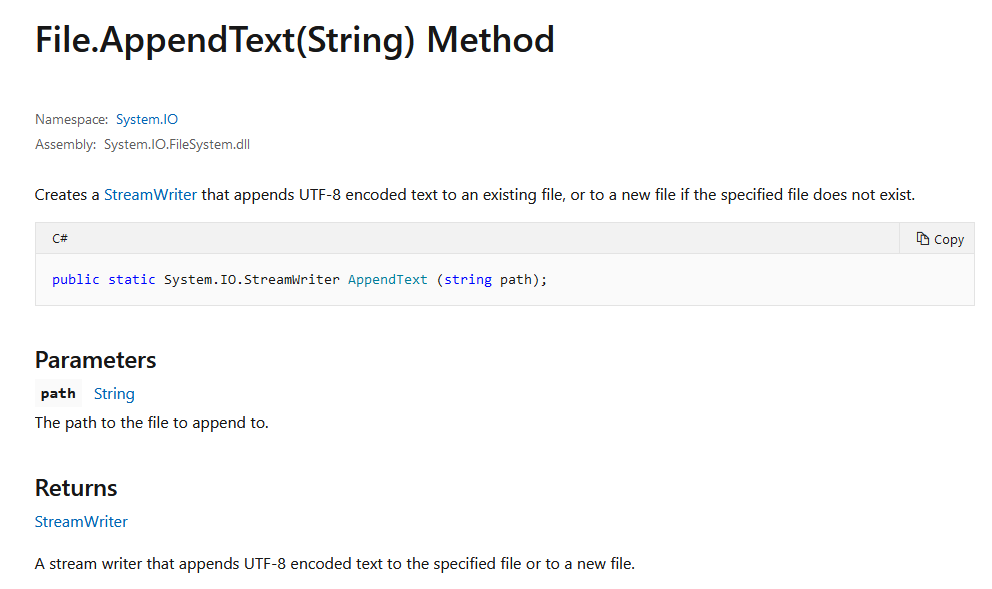Image resolution: width=992 pixels, height=589 pixels.
Task: Click the Copy icon in code header
Action: tap(922, 239)
